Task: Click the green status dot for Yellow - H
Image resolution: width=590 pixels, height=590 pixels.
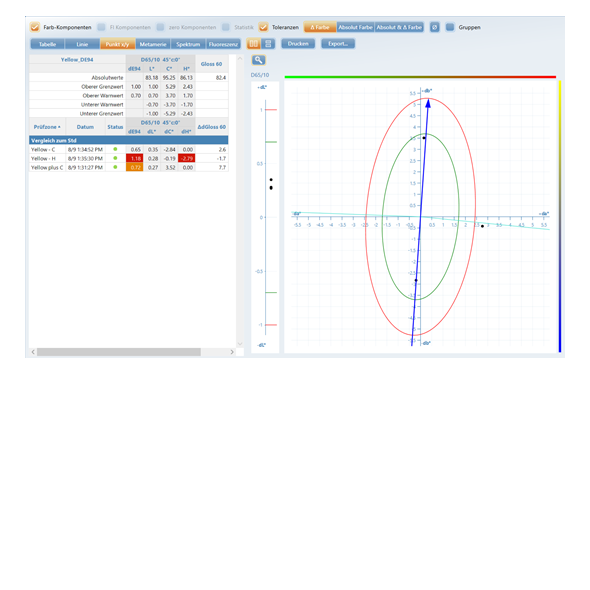Action: click(x=115, y=158)
